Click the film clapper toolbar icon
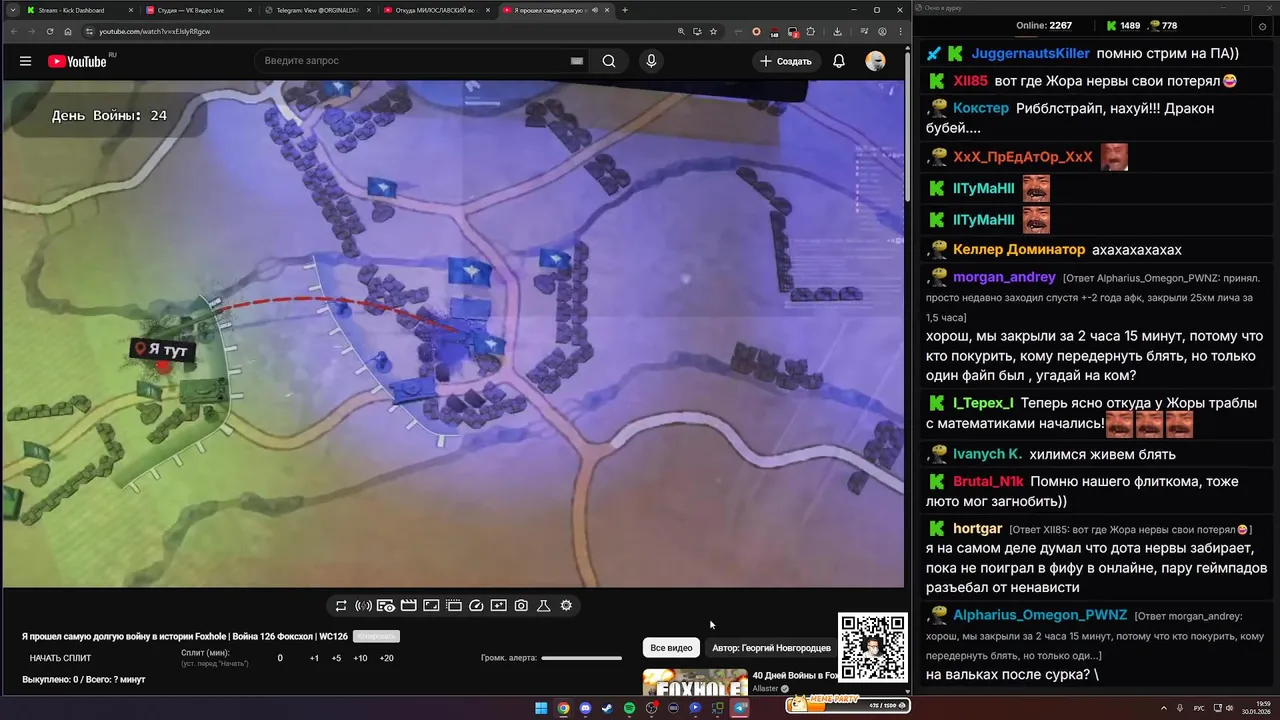 tap(408, 605)
